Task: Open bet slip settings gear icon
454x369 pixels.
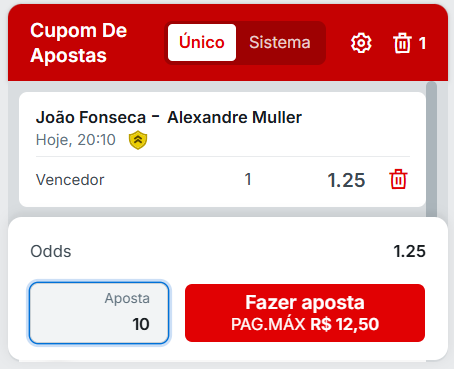Action: point(361,43)
